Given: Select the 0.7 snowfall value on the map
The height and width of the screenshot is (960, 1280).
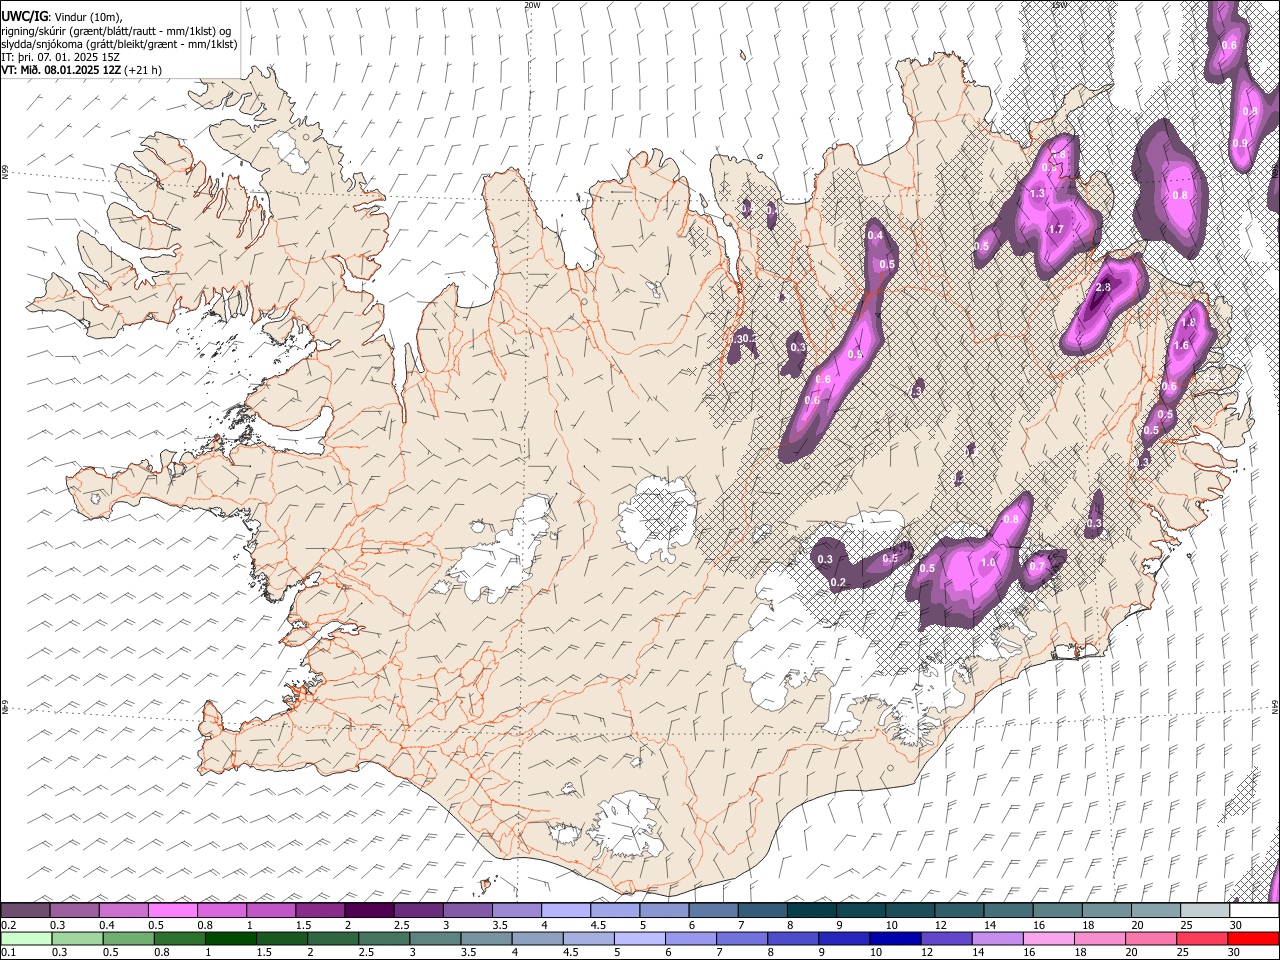Looking at the screenshot, I should (x=1037, y=567).
